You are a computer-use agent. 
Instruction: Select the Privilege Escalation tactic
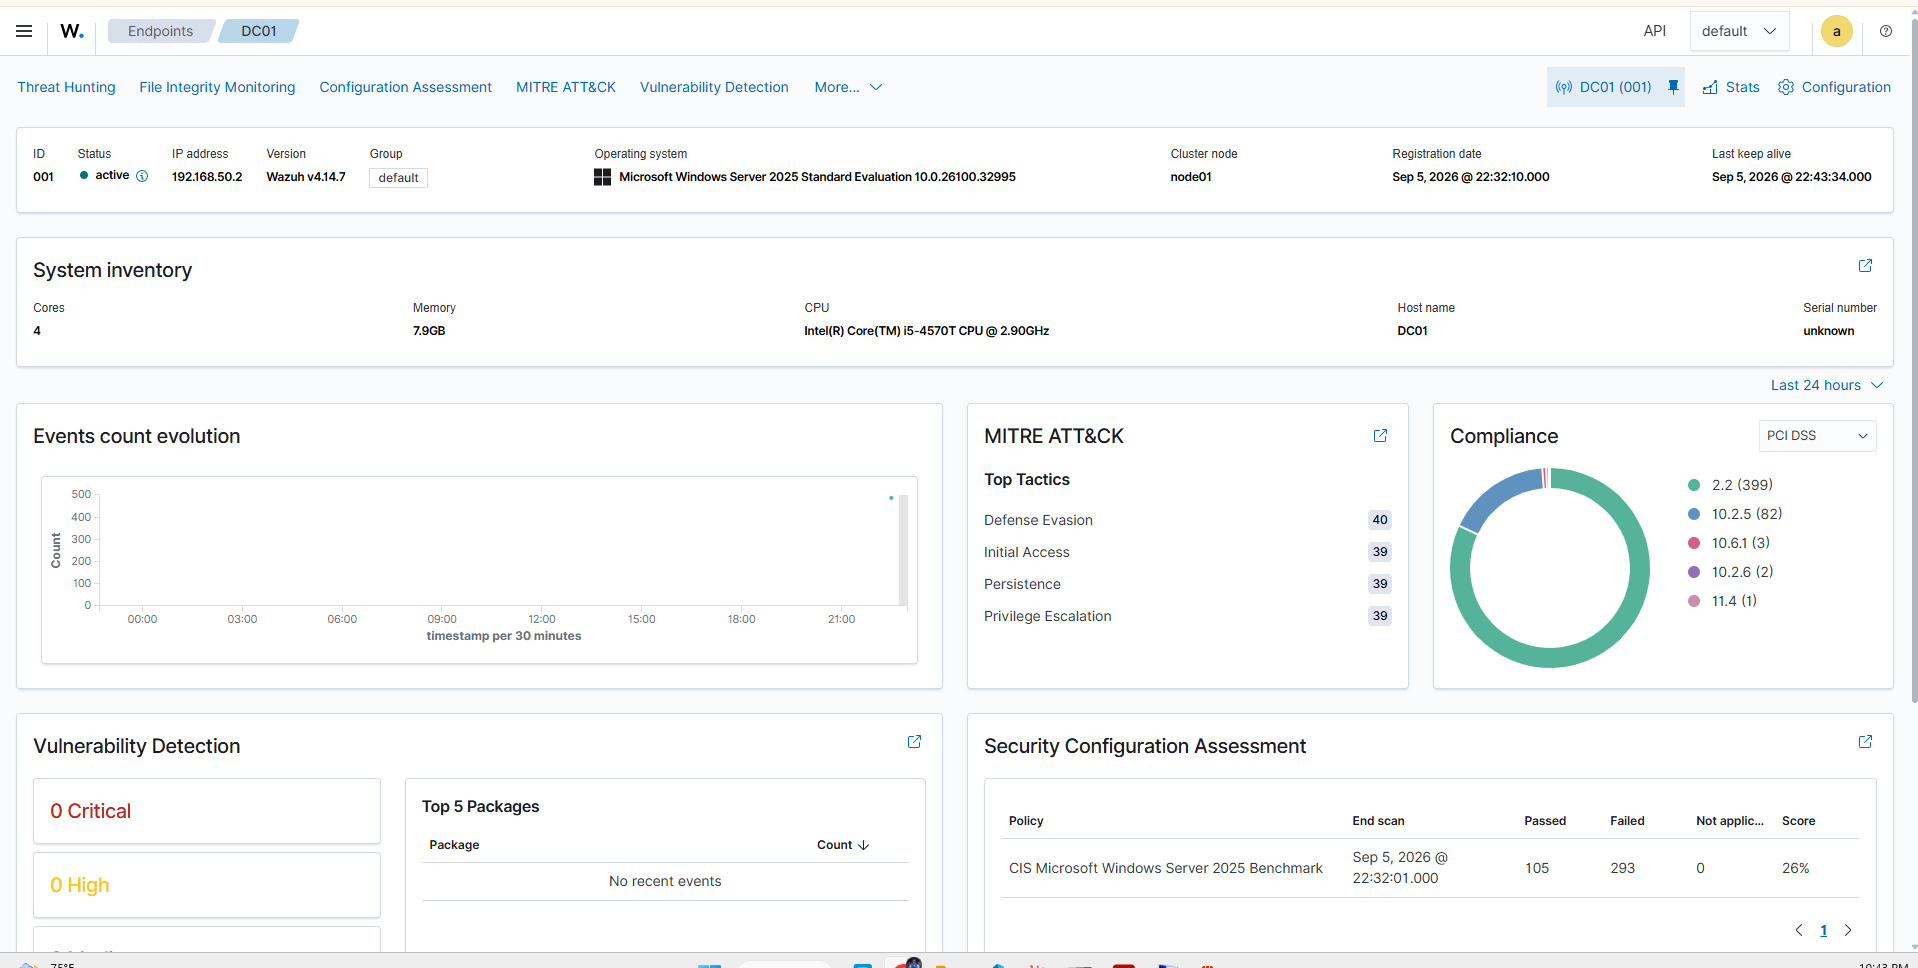pyautogui.click(x=1047, y=616)
